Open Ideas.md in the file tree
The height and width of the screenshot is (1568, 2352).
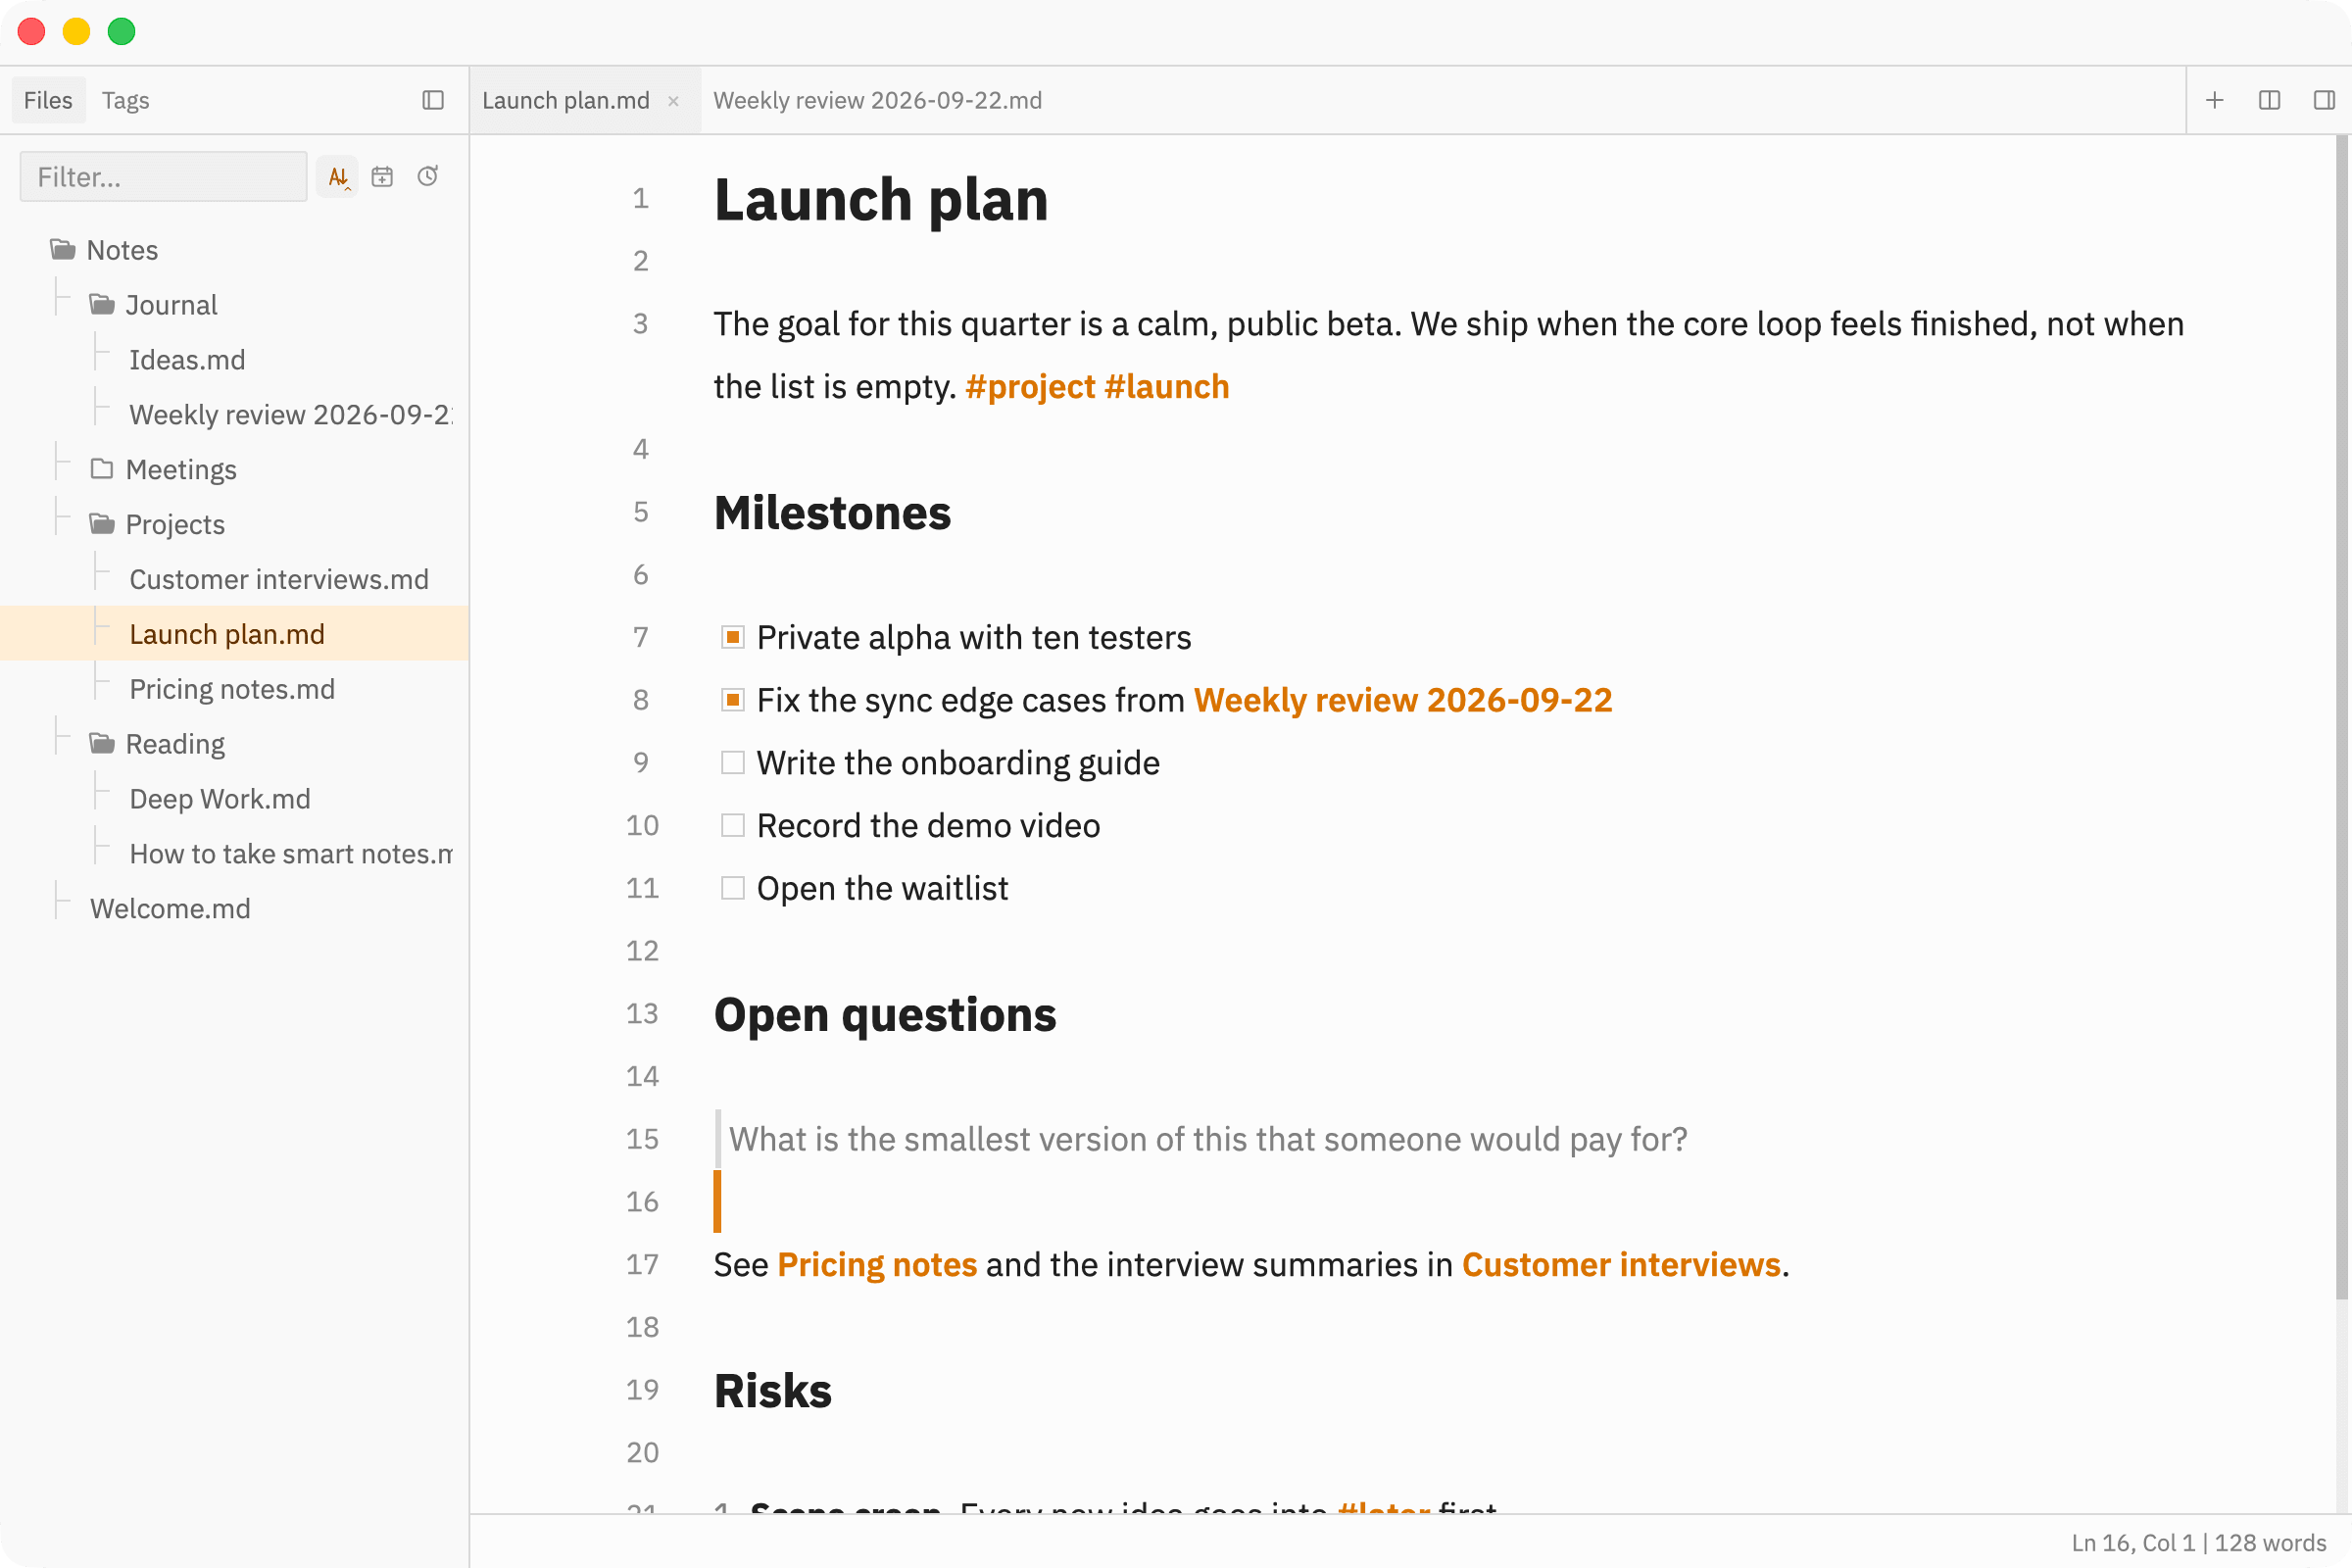pyautogui.click(x=187, y=360)
